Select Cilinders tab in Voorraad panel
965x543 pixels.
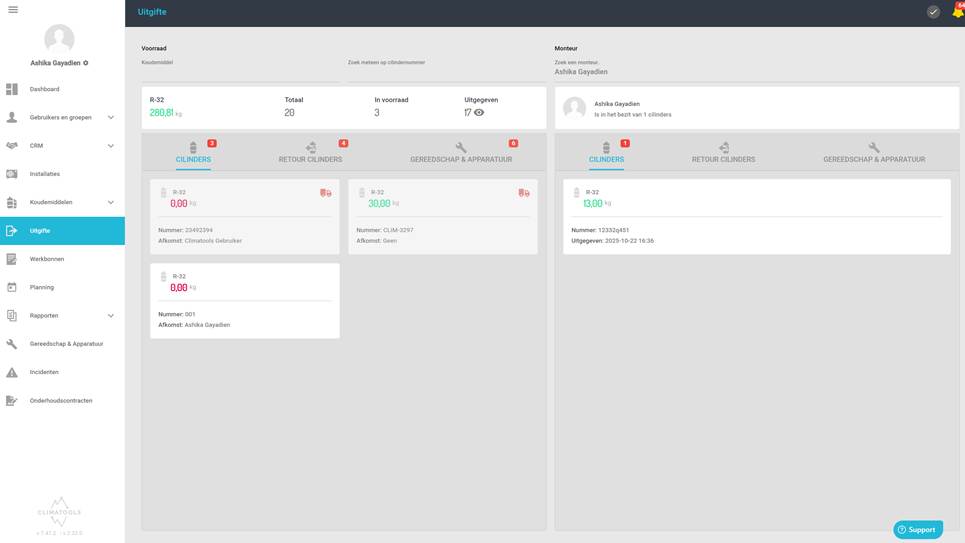click(x=193, y=153)
